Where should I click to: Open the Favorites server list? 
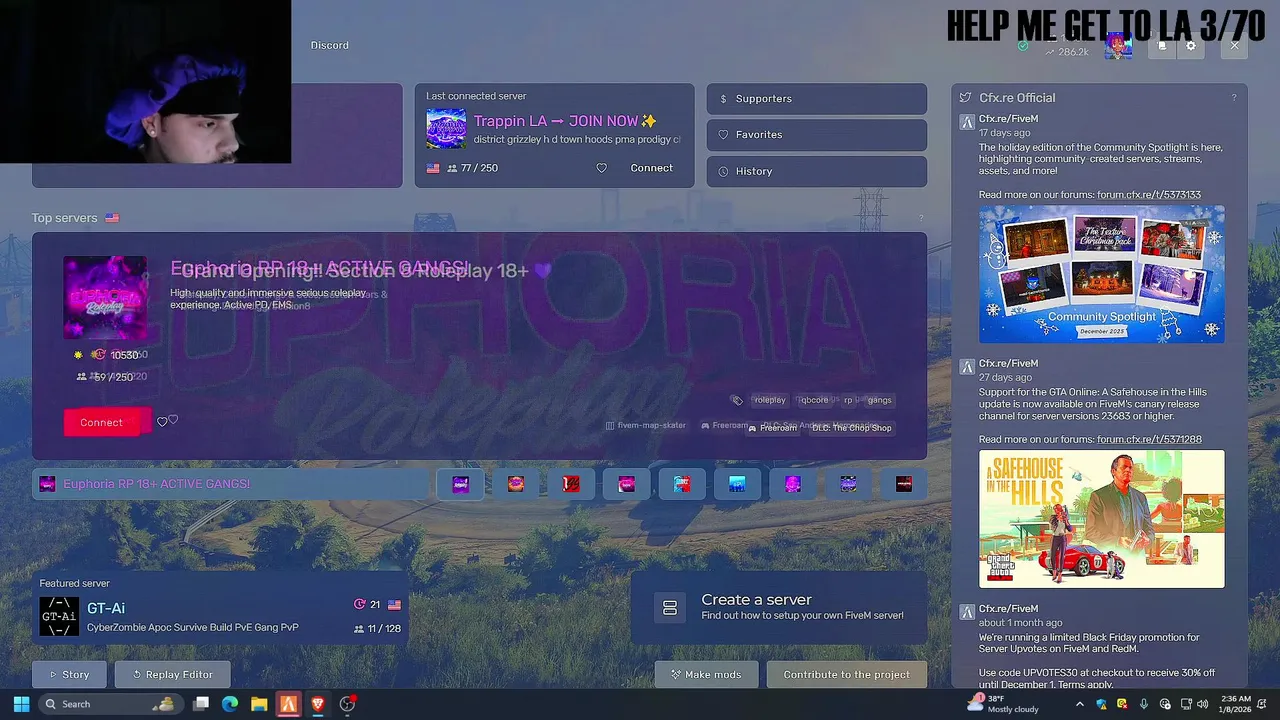pyautogui.click(x=817, y=135)
